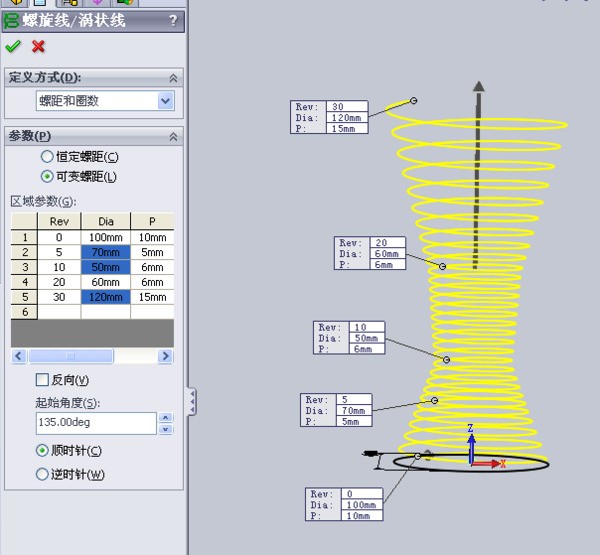Select 恒定螺距 constant pitch option
Viewport: 600px width, 555px height.
tap(47, 157)
